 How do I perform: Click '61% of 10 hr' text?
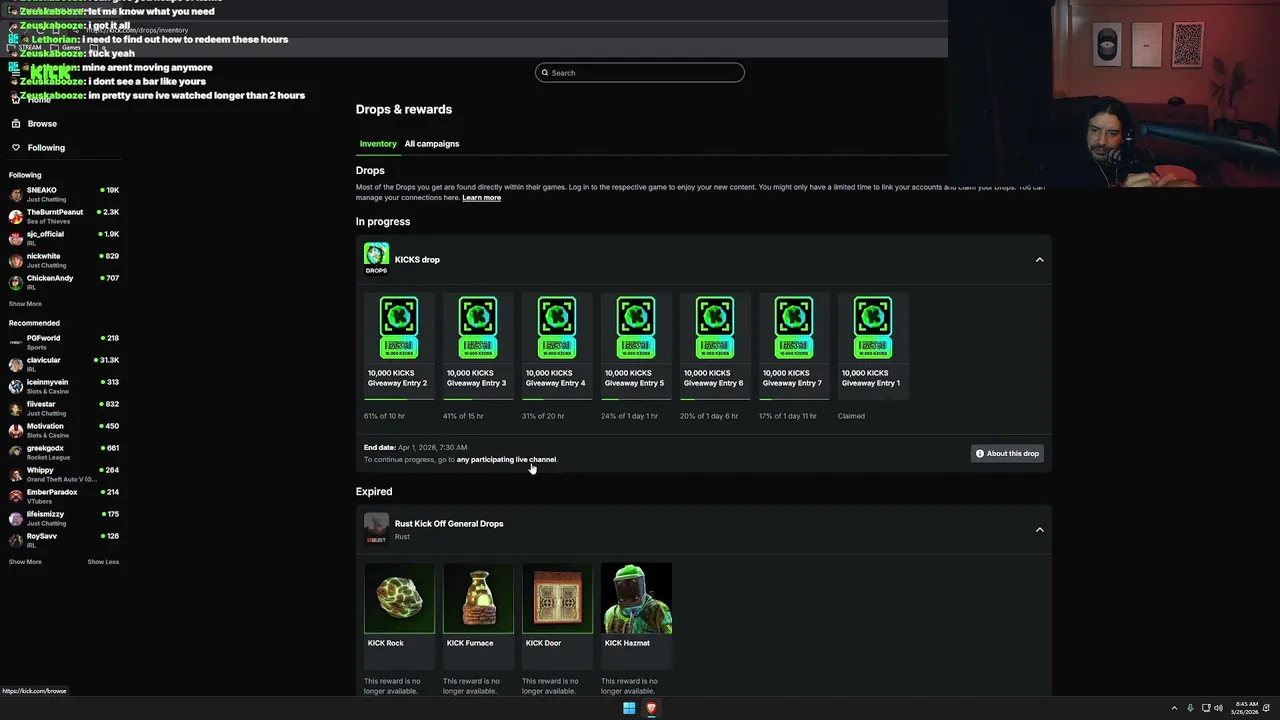click(x=384, y=416)
